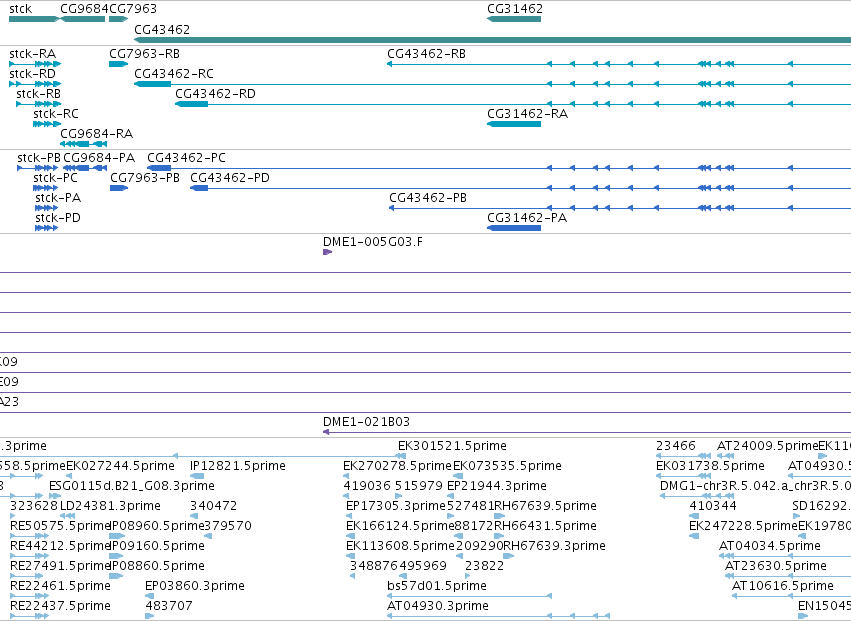Click EST label EK270278.5prime

397,466
